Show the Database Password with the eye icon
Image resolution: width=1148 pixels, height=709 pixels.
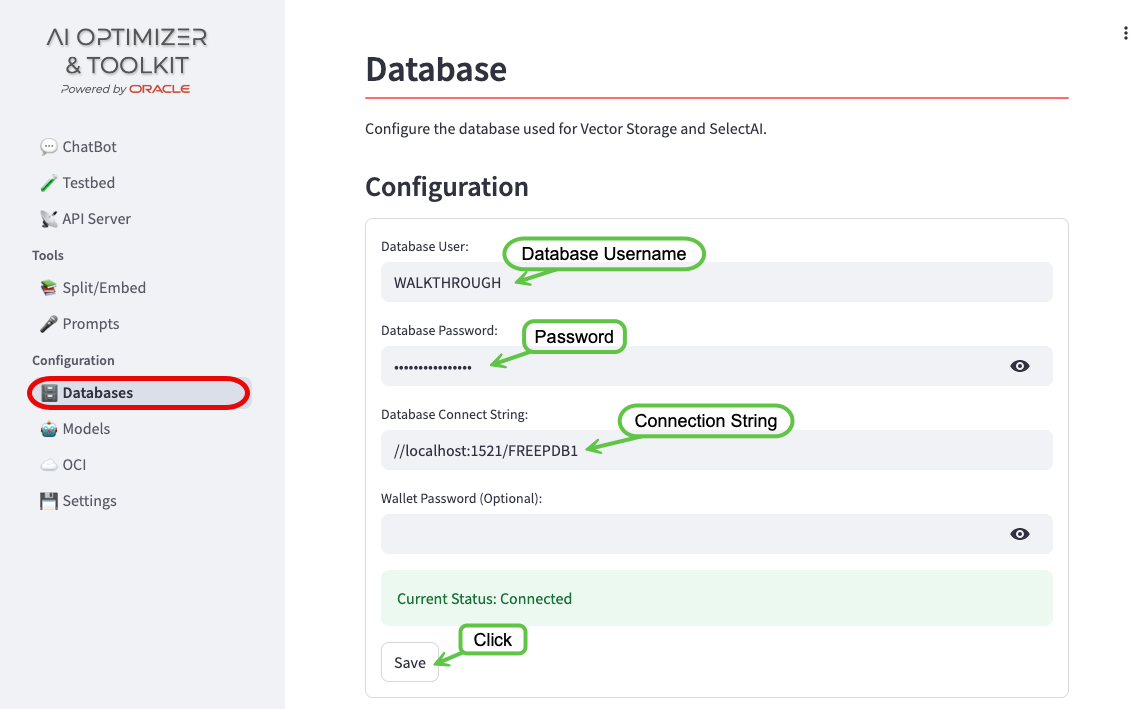(1020, 366)
